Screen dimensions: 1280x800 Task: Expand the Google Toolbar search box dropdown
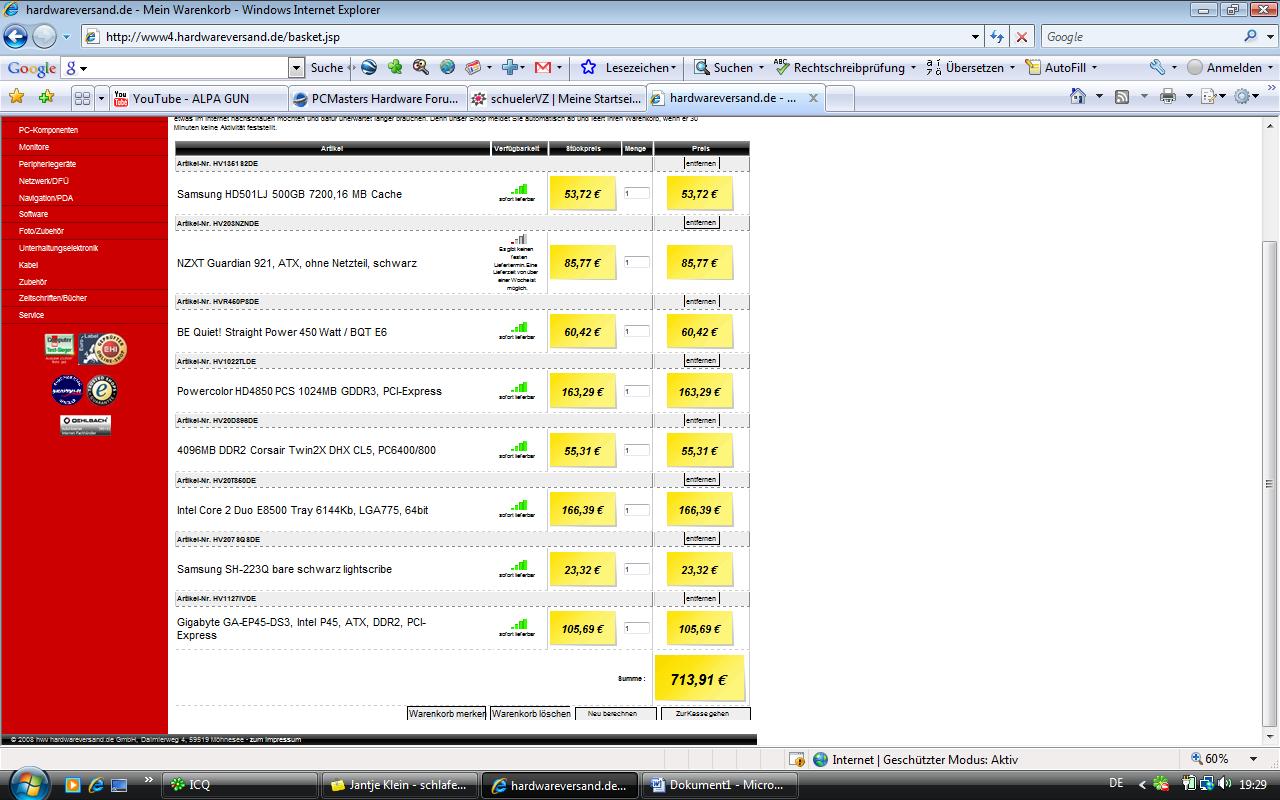pos(296,68)
